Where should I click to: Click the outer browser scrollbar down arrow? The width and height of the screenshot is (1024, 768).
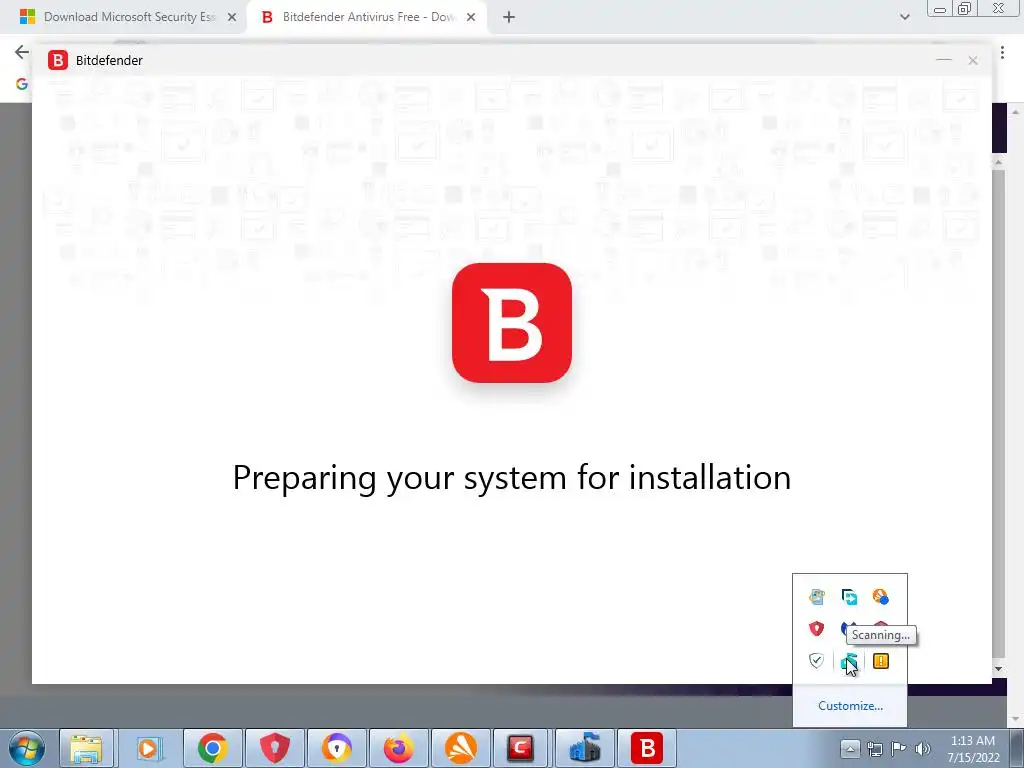click(1016, 719)
